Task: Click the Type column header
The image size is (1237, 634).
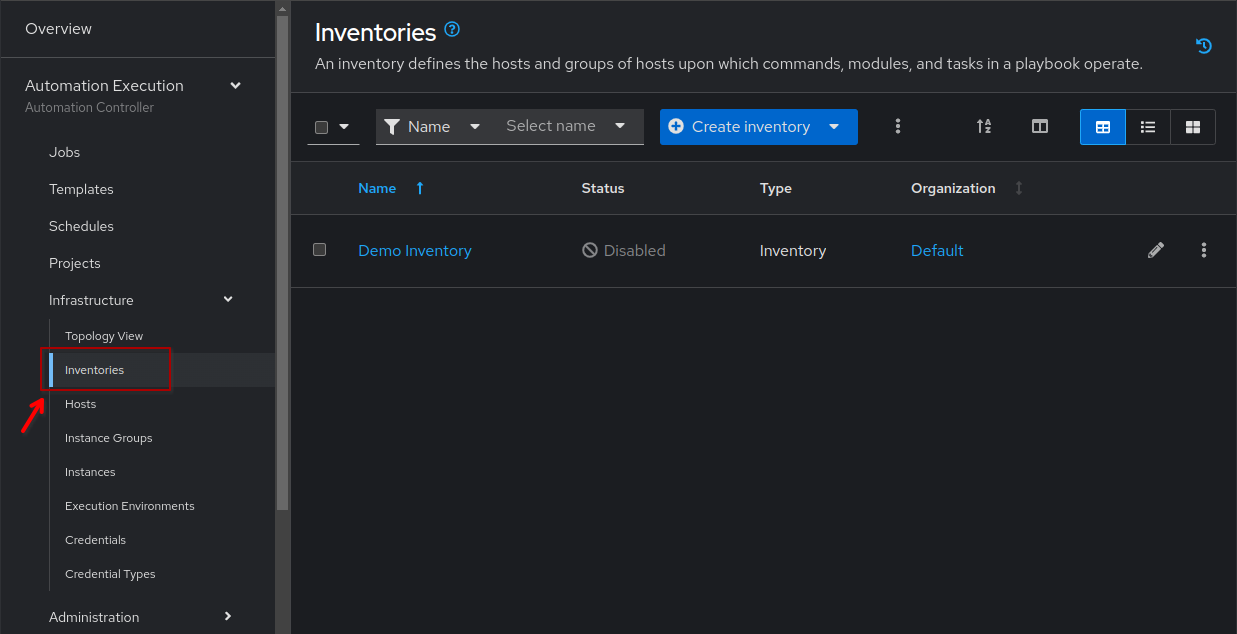Action: 776,188
